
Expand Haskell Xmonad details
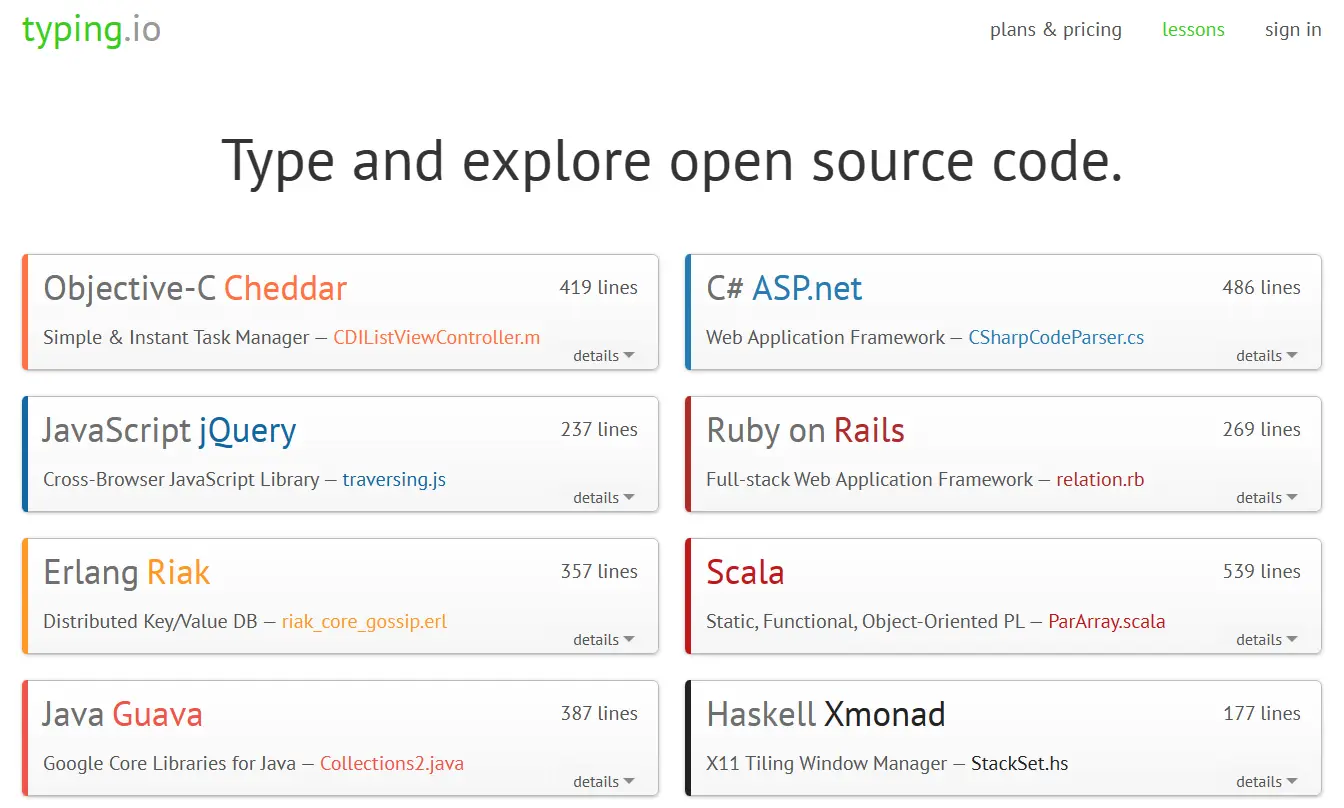[1266, 782]
